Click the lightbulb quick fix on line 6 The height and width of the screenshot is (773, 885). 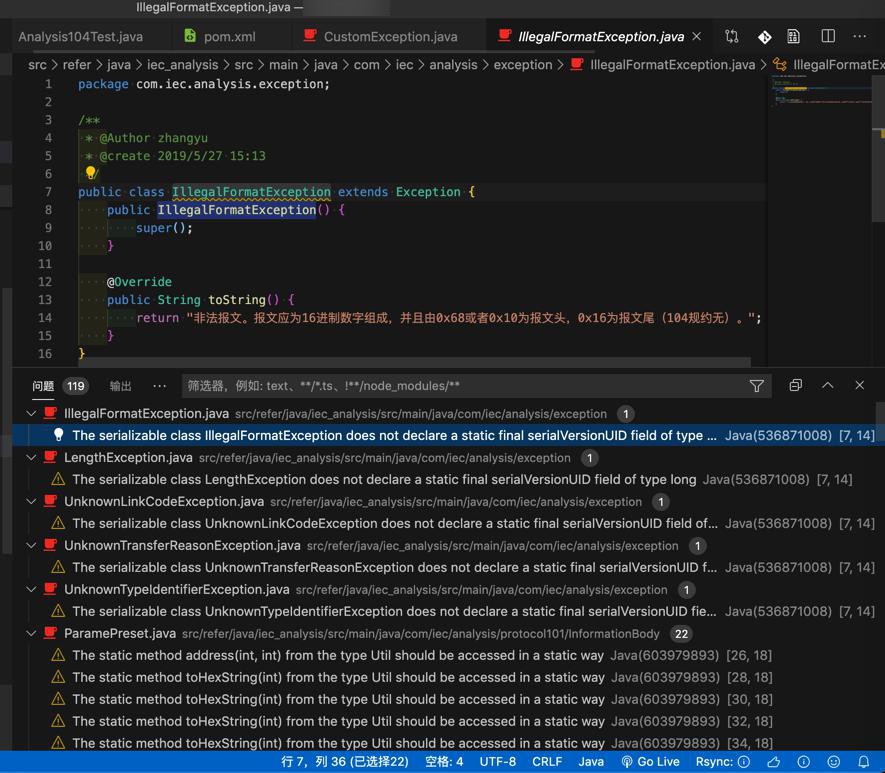coord(91,174)
